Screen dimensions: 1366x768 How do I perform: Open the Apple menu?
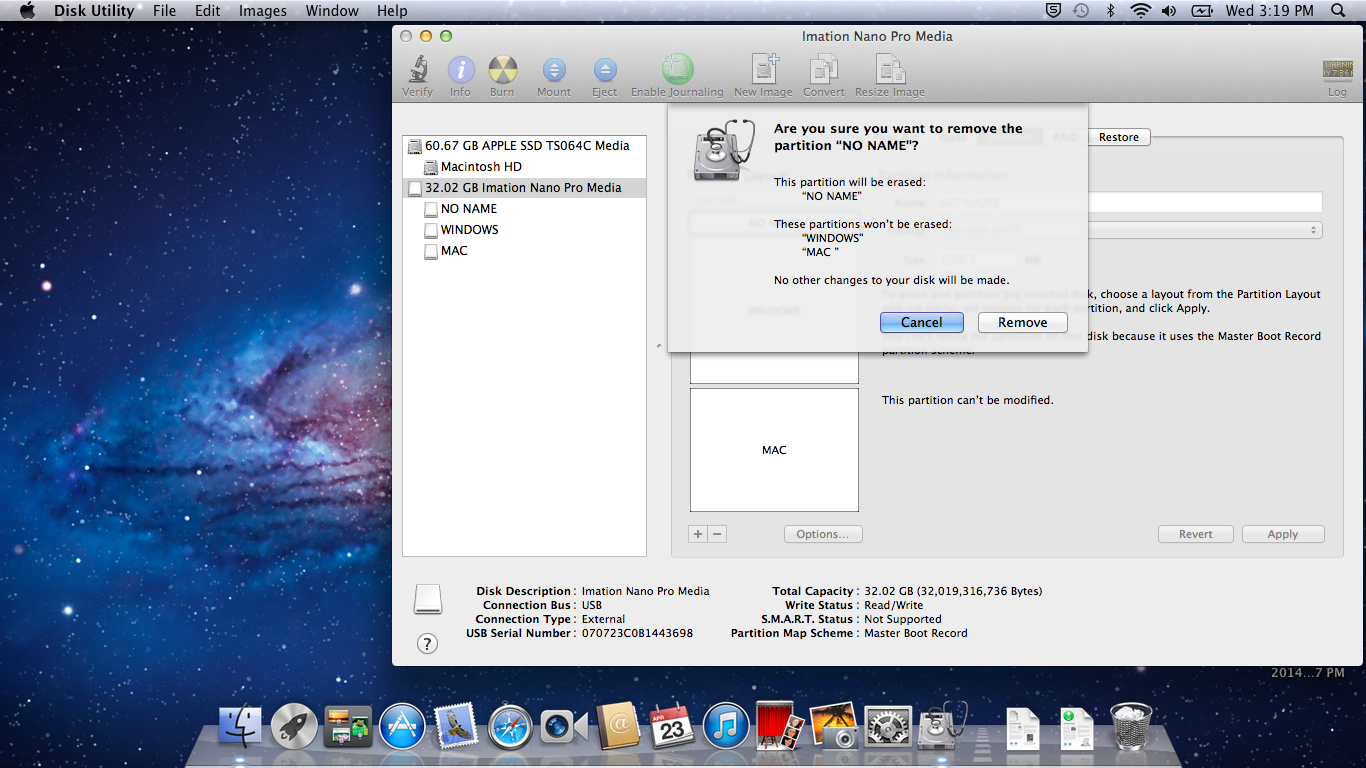[27, 11]
